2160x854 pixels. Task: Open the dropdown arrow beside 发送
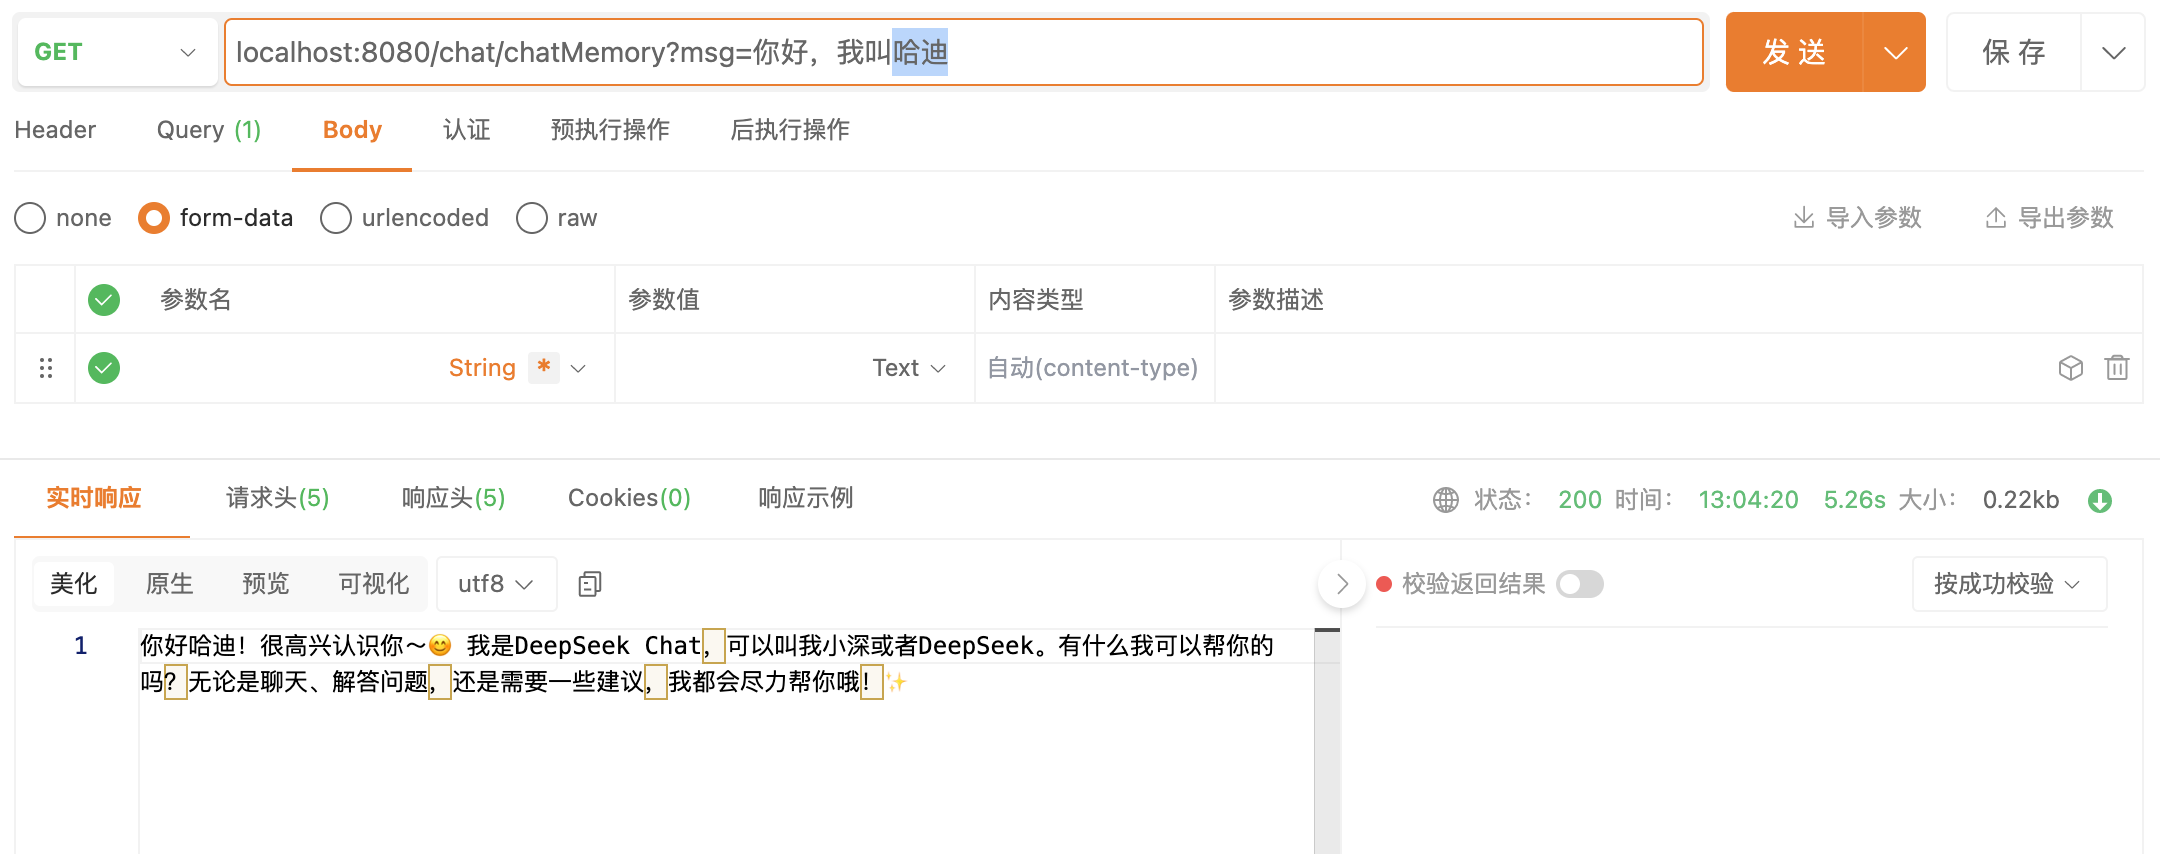coord(1895,52)
